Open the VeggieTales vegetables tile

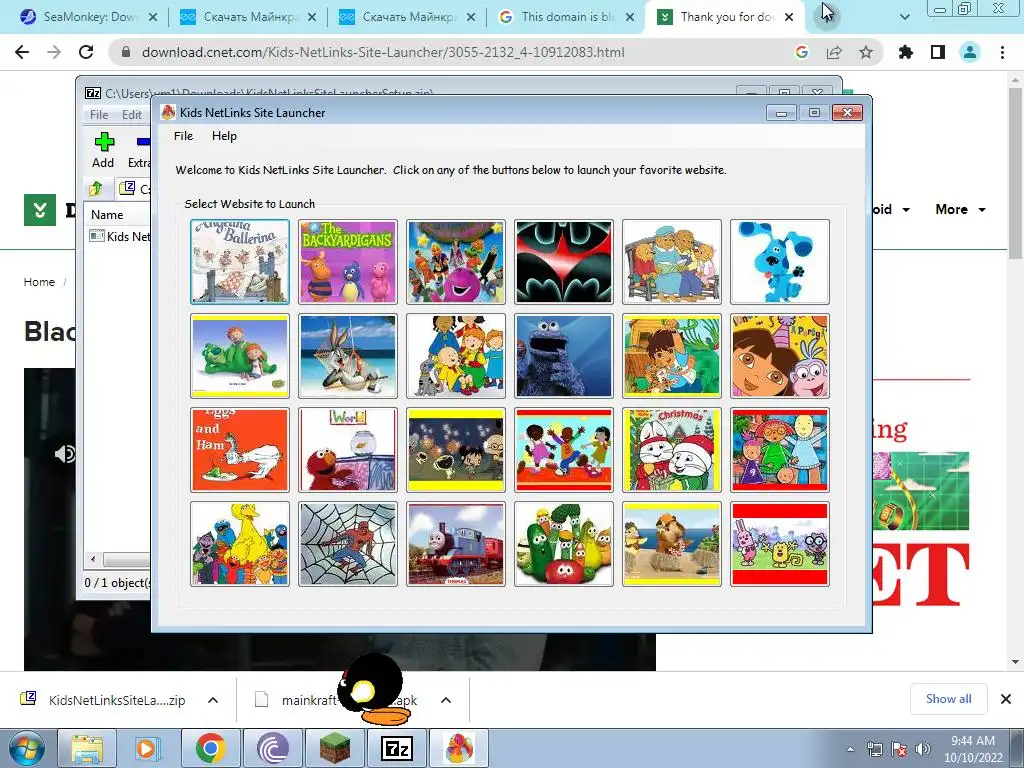coord(564,543)
